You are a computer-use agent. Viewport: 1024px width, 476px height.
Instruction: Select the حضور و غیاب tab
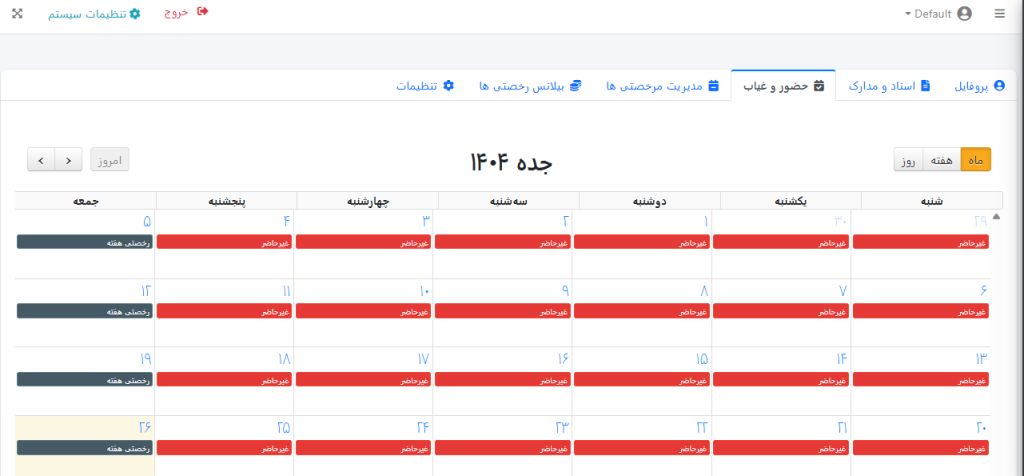783,86
